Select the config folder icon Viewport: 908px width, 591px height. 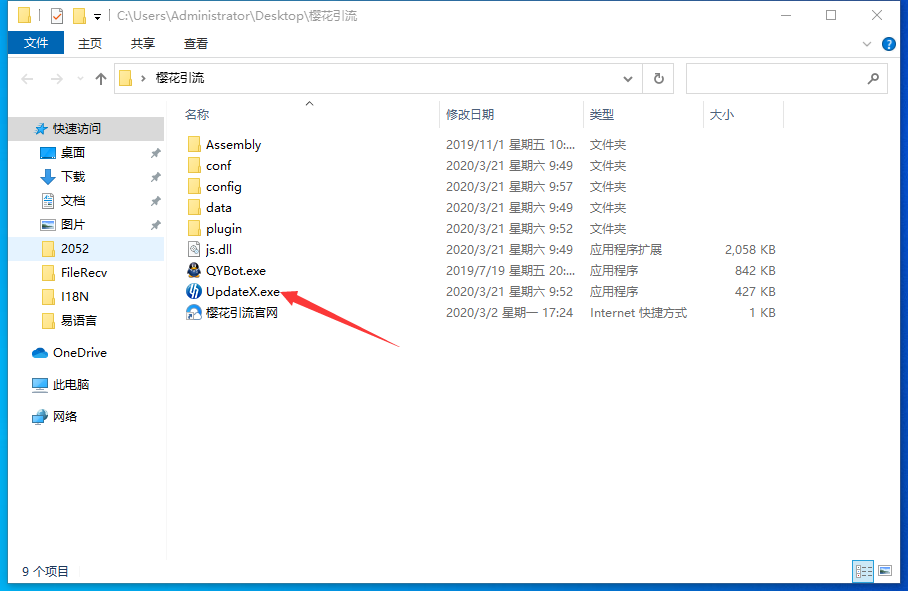pos(194,186)
